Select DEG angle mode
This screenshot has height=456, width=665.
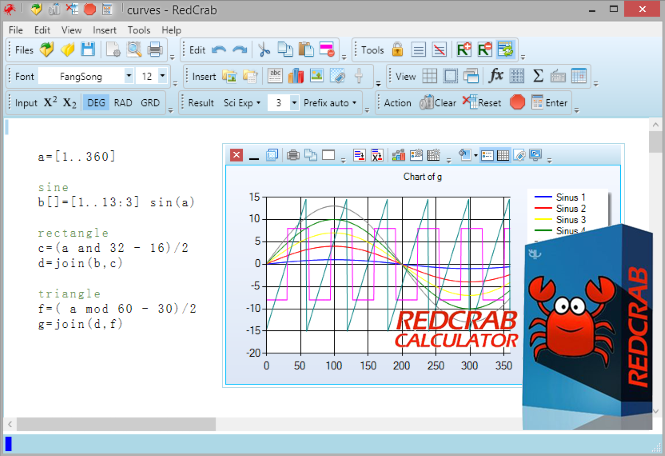96,102
